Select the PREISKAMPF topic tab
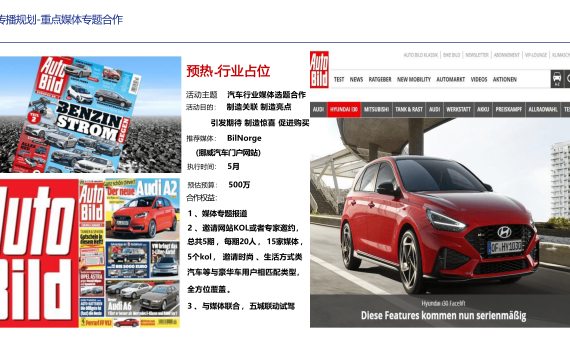570x360 pixels. tap(509, 109)
